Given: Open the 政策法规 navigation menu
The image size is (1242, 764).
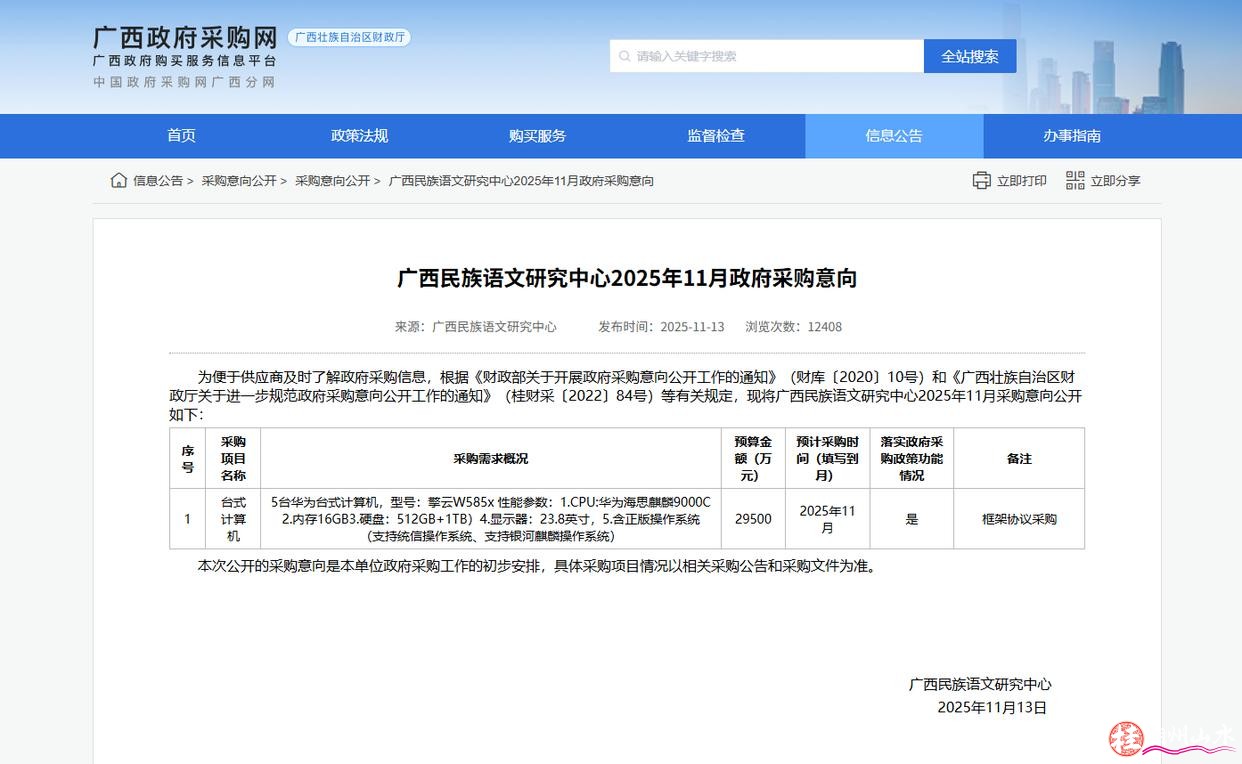Looking at the screenshot, I should [x=359, y=136].
